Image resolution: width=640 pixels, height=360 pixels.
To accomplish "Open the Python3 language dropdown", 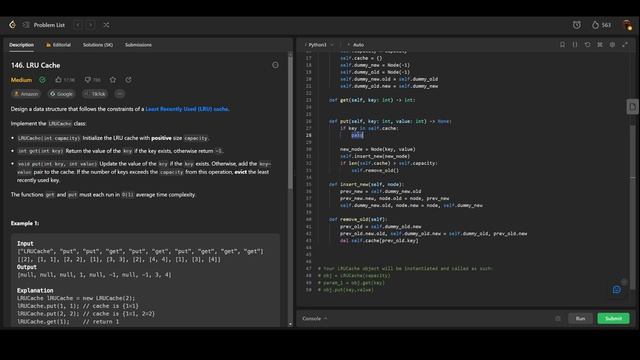I will tap(319, 45).
